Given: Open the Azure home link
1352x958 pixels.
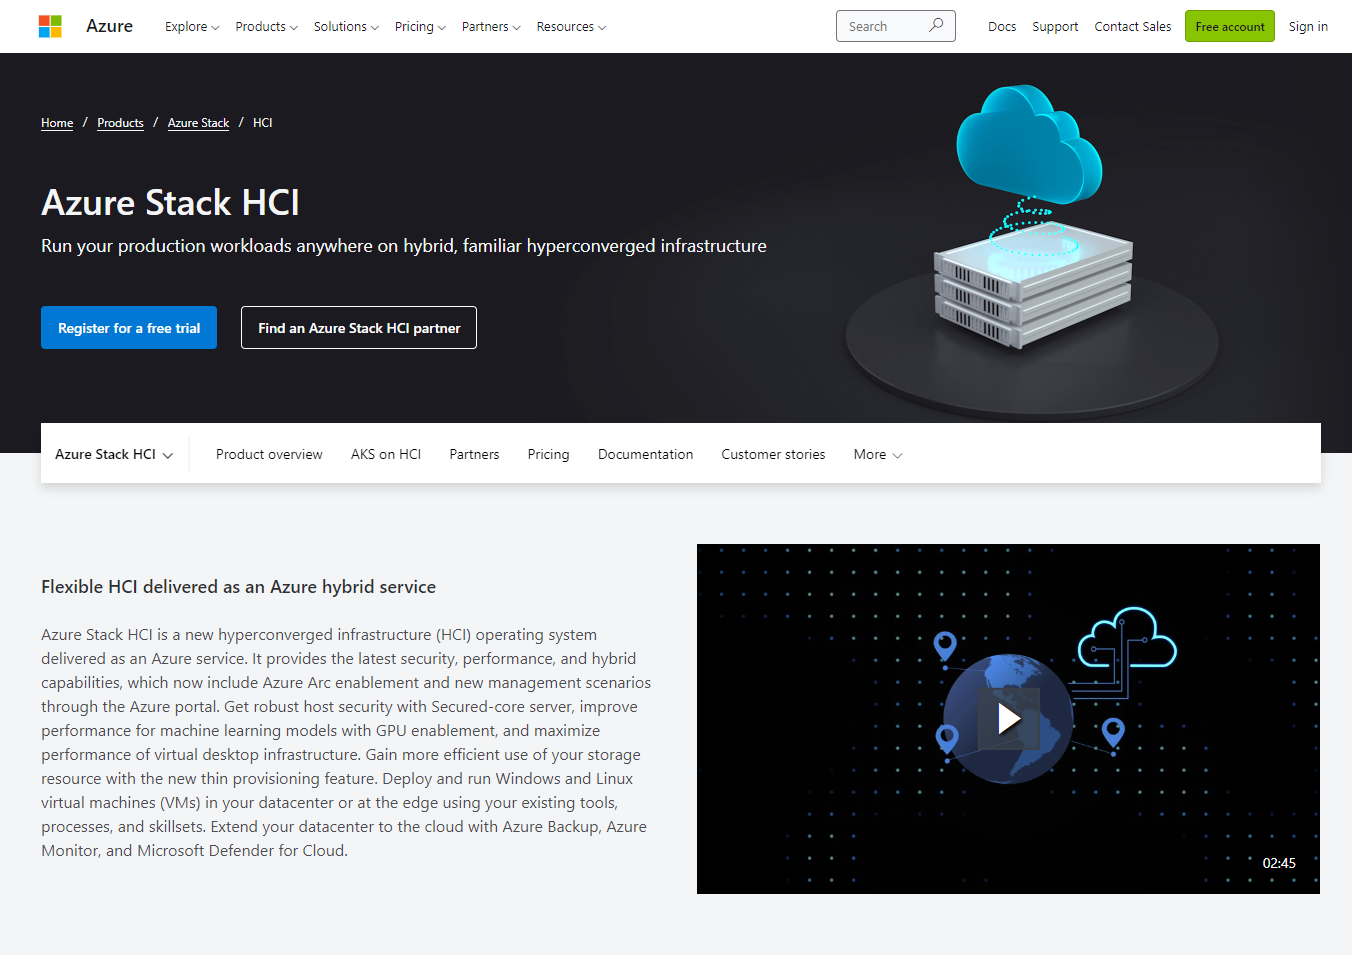Looking at the screenshot, I should tap(109, 26).
